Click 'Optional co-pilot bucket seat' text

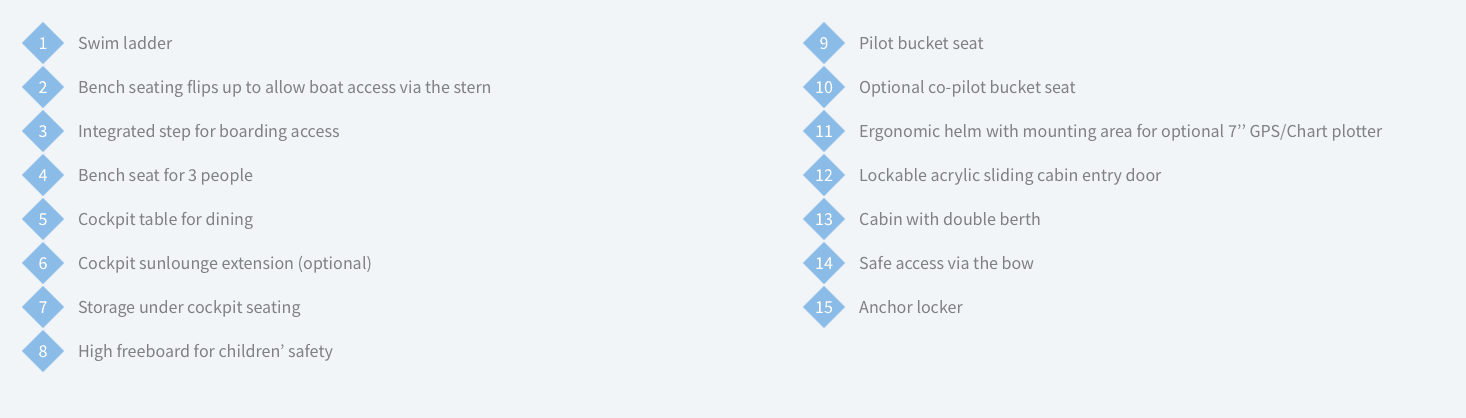click(967, 87)
